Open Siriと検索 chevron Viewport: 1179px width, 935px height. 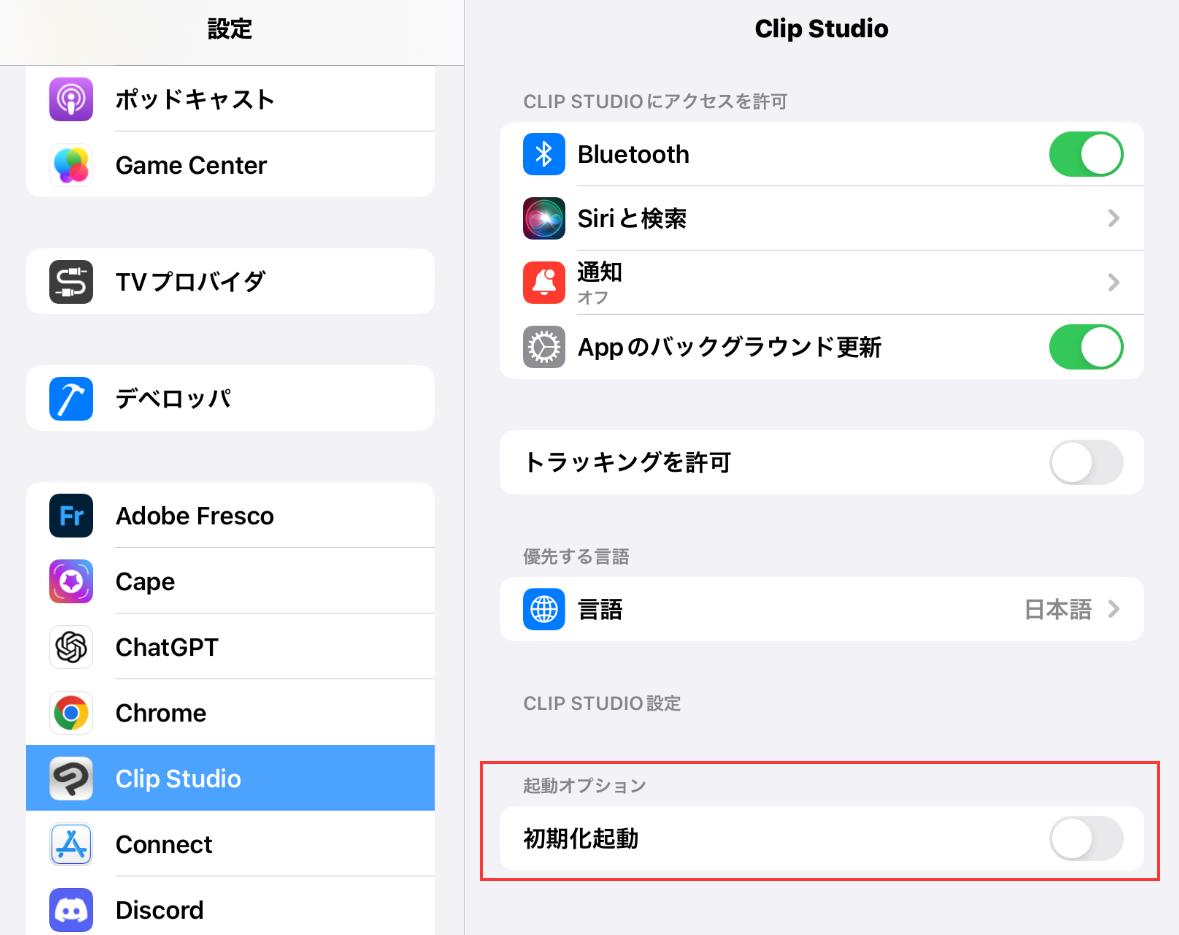(1114, 218)
